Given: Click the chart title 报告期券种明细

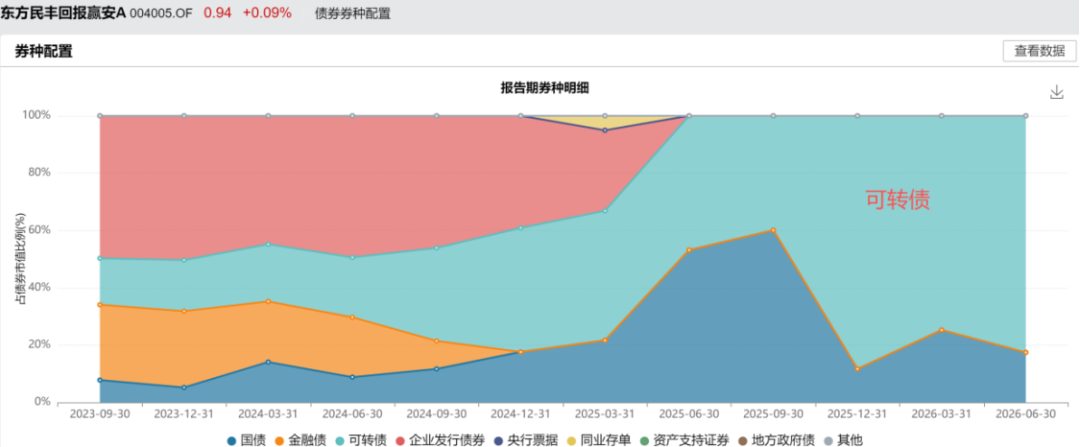Looking at the screenshot, I should point(544,87).
